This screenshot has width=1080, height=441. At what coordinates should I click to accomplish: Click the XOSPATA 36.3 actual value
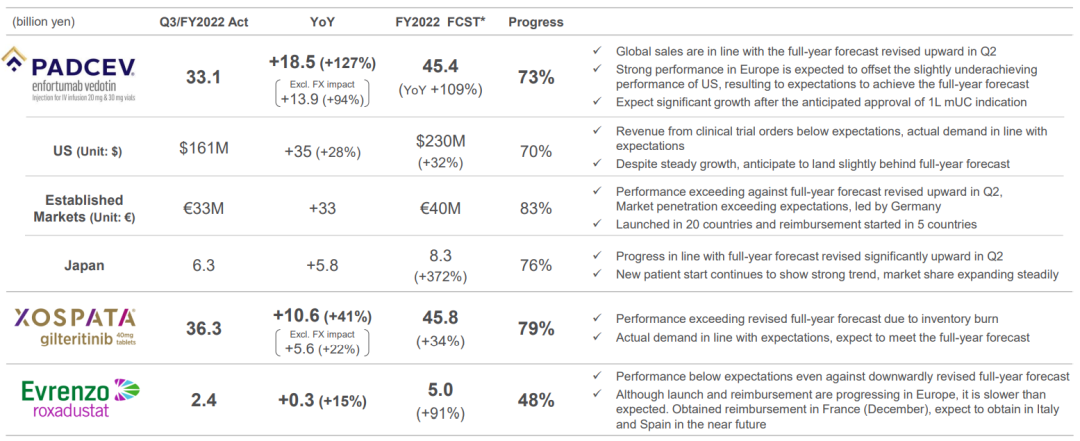pos(205,328)
